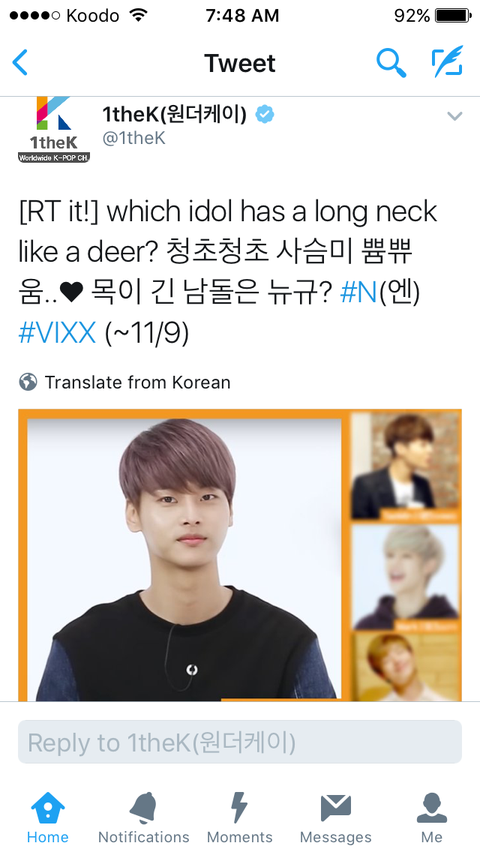Open the Messages tab
This screenshot has width=480, height=852.
[335, 818]
